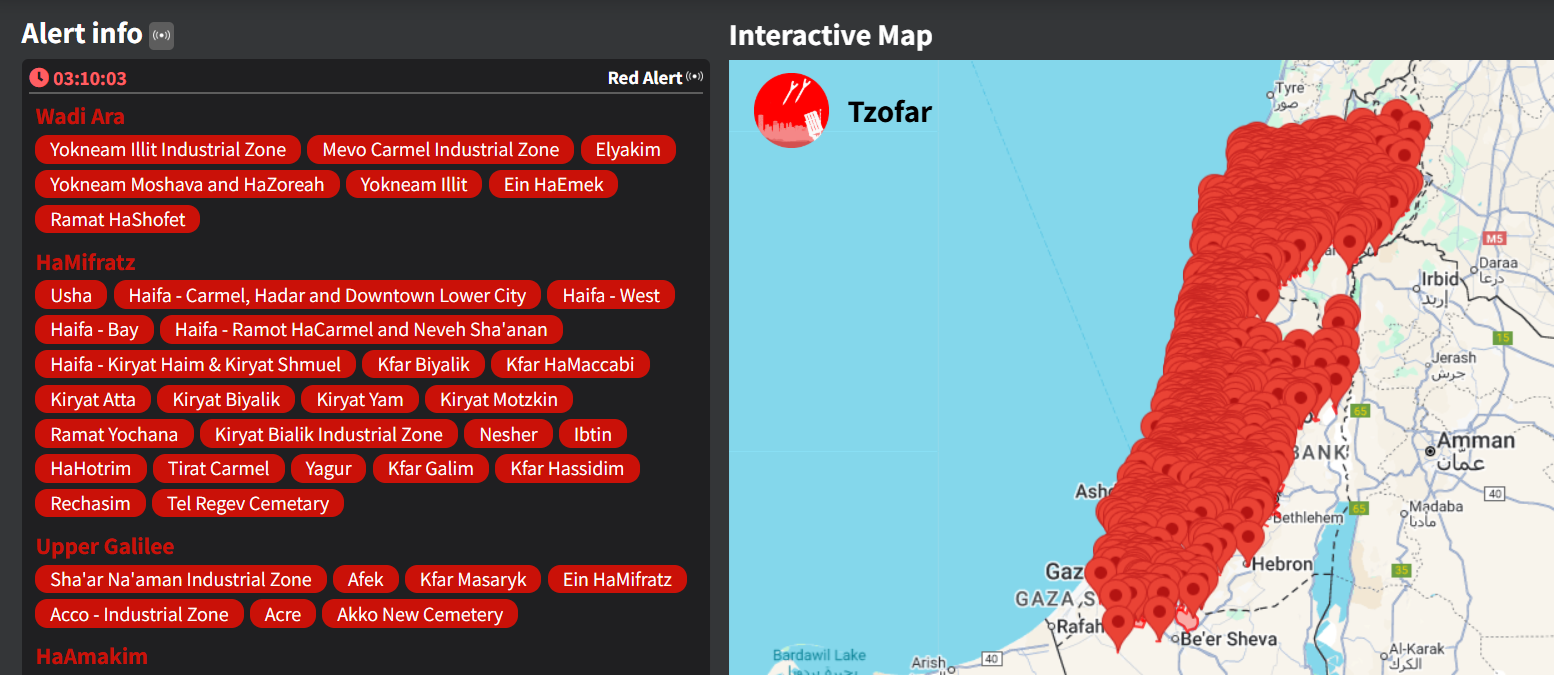Click the Tirat Carmel tag

click(x=218, y=468)
